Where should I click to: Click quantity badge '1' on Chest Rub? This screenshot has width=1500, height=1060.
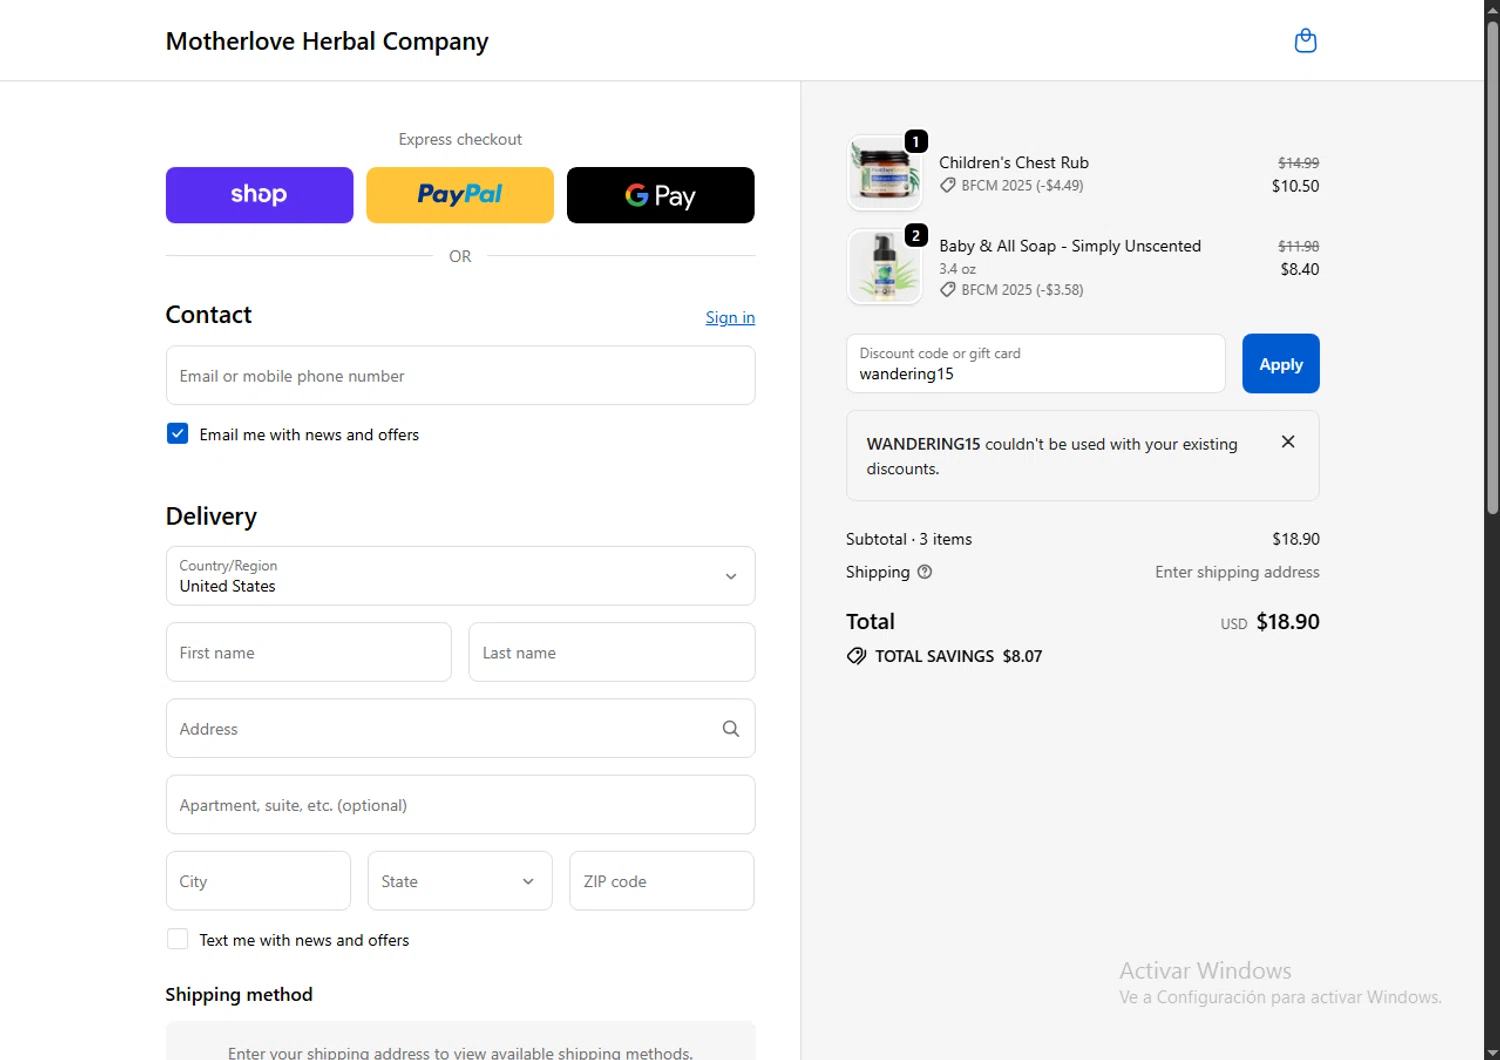tap(916, 142)
